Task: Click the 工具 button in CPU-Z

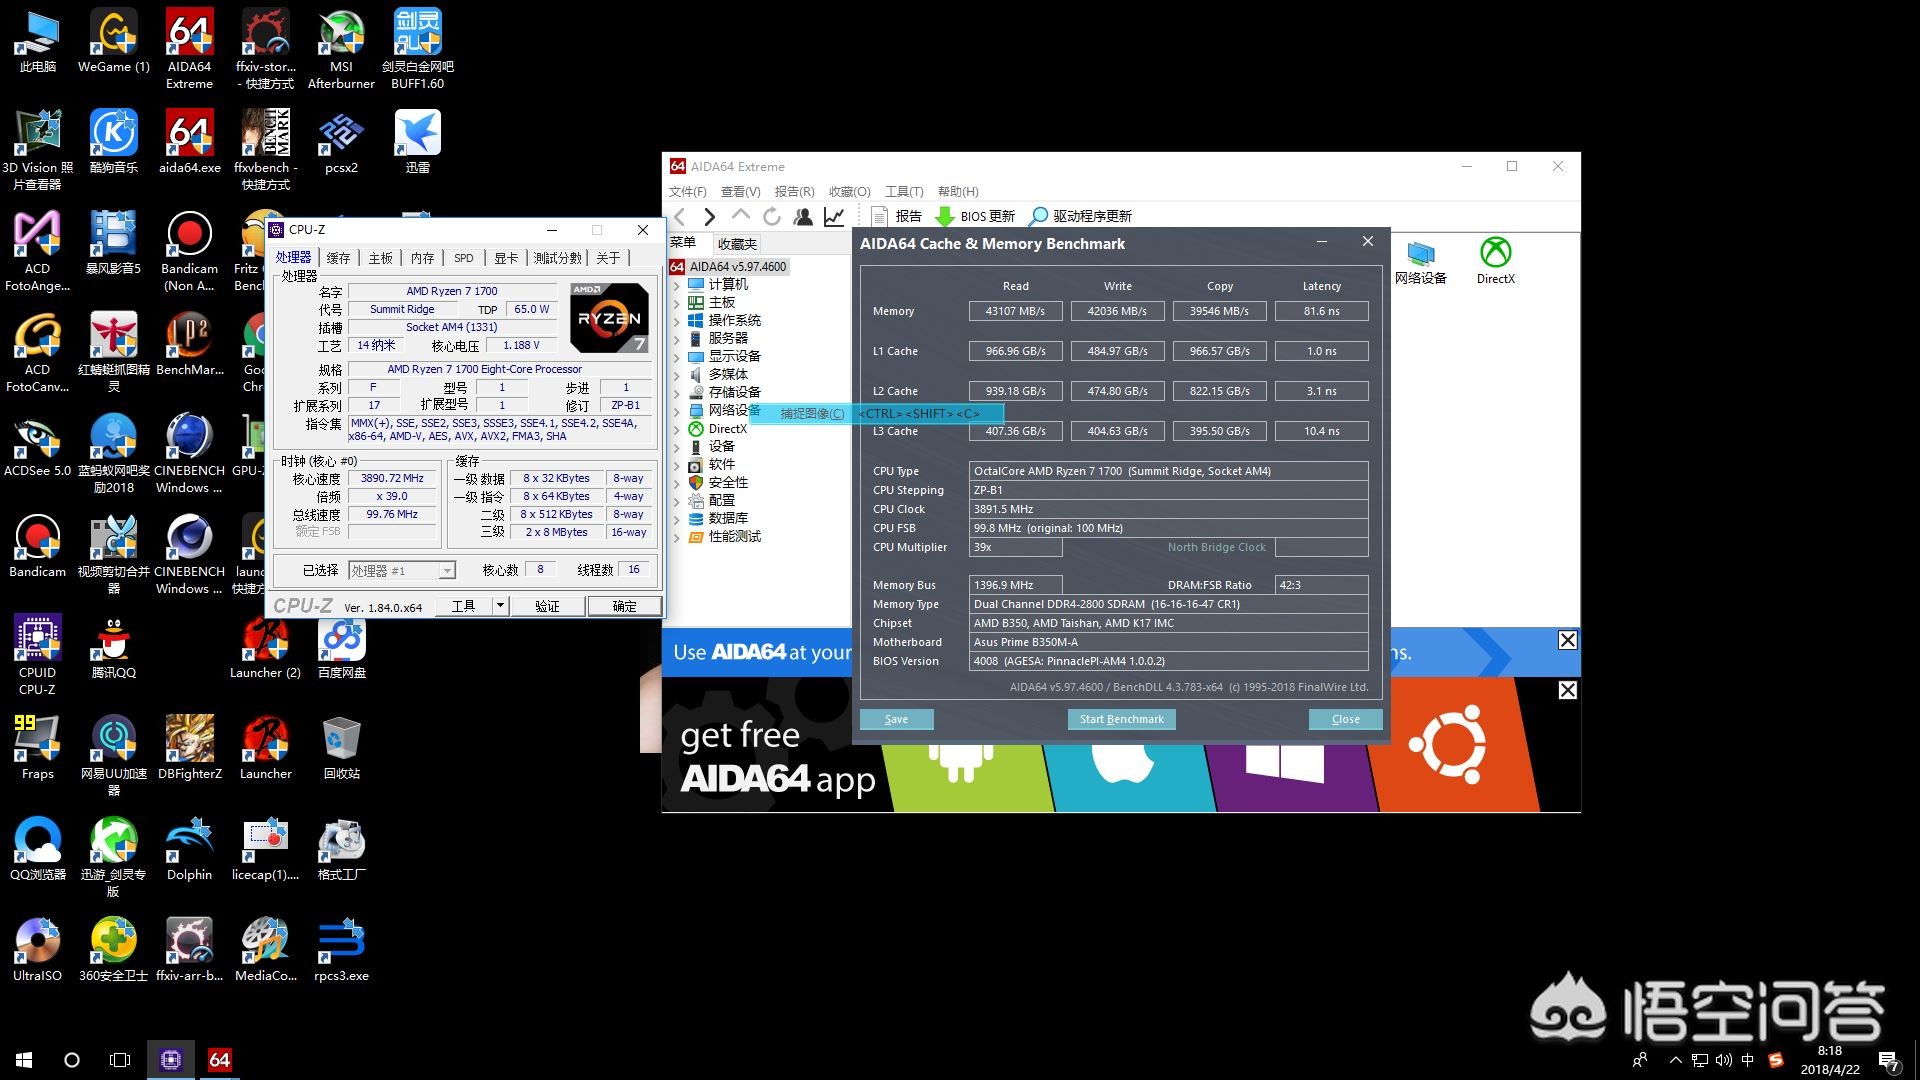Action: pos(463,606)
